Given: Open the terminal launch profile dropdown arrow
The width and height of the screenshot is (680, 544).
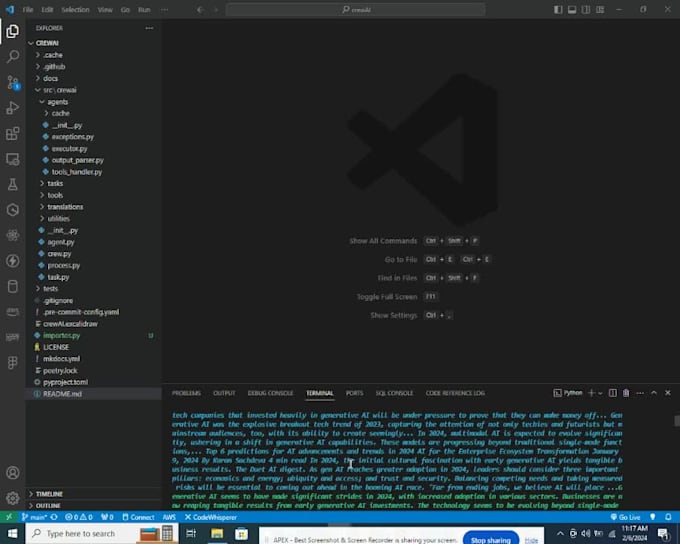Looking at the screenshot, I should (x=601, y=393).
